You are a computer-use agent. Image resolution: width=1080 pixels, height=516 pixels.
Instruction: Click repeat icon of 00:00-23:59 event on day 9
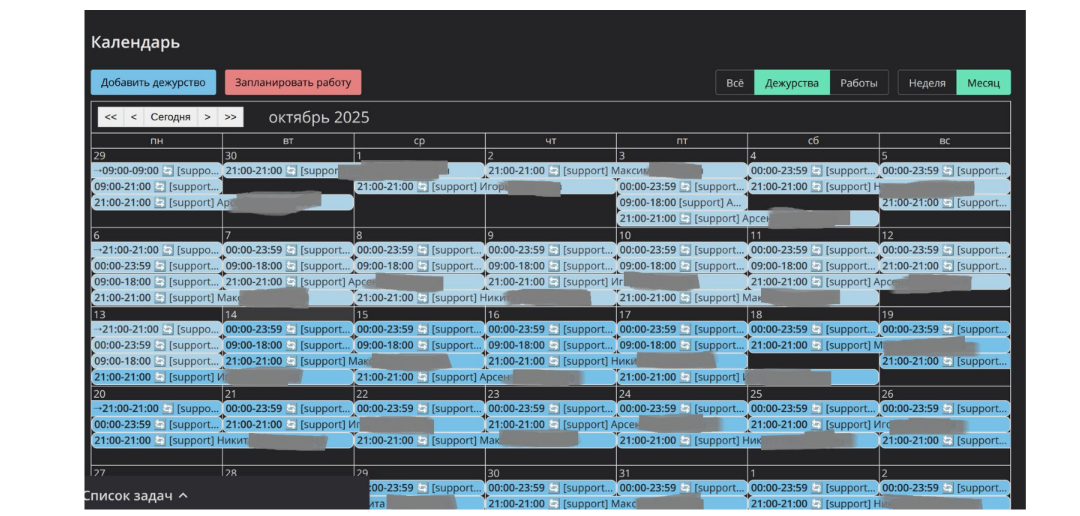554,250
